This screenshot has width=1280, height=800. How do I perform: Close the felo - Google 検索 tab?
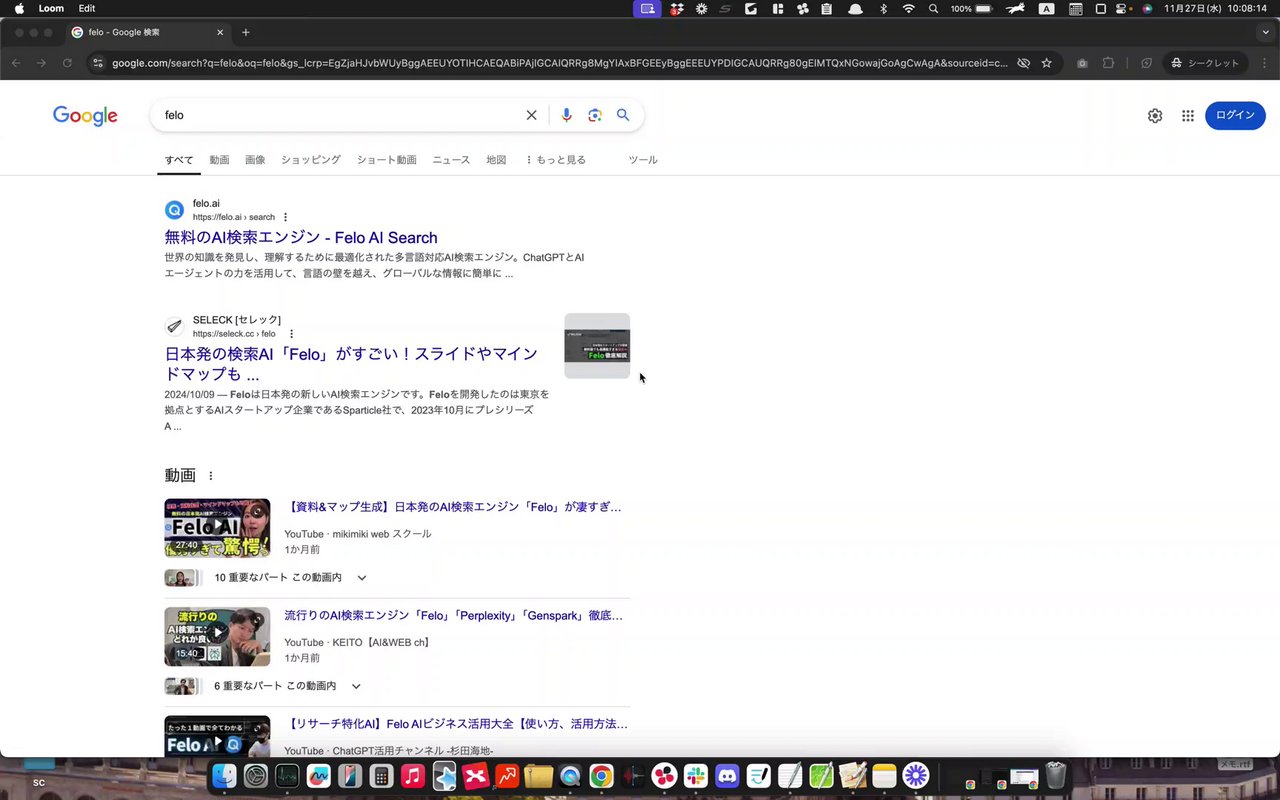coord(220,32)
